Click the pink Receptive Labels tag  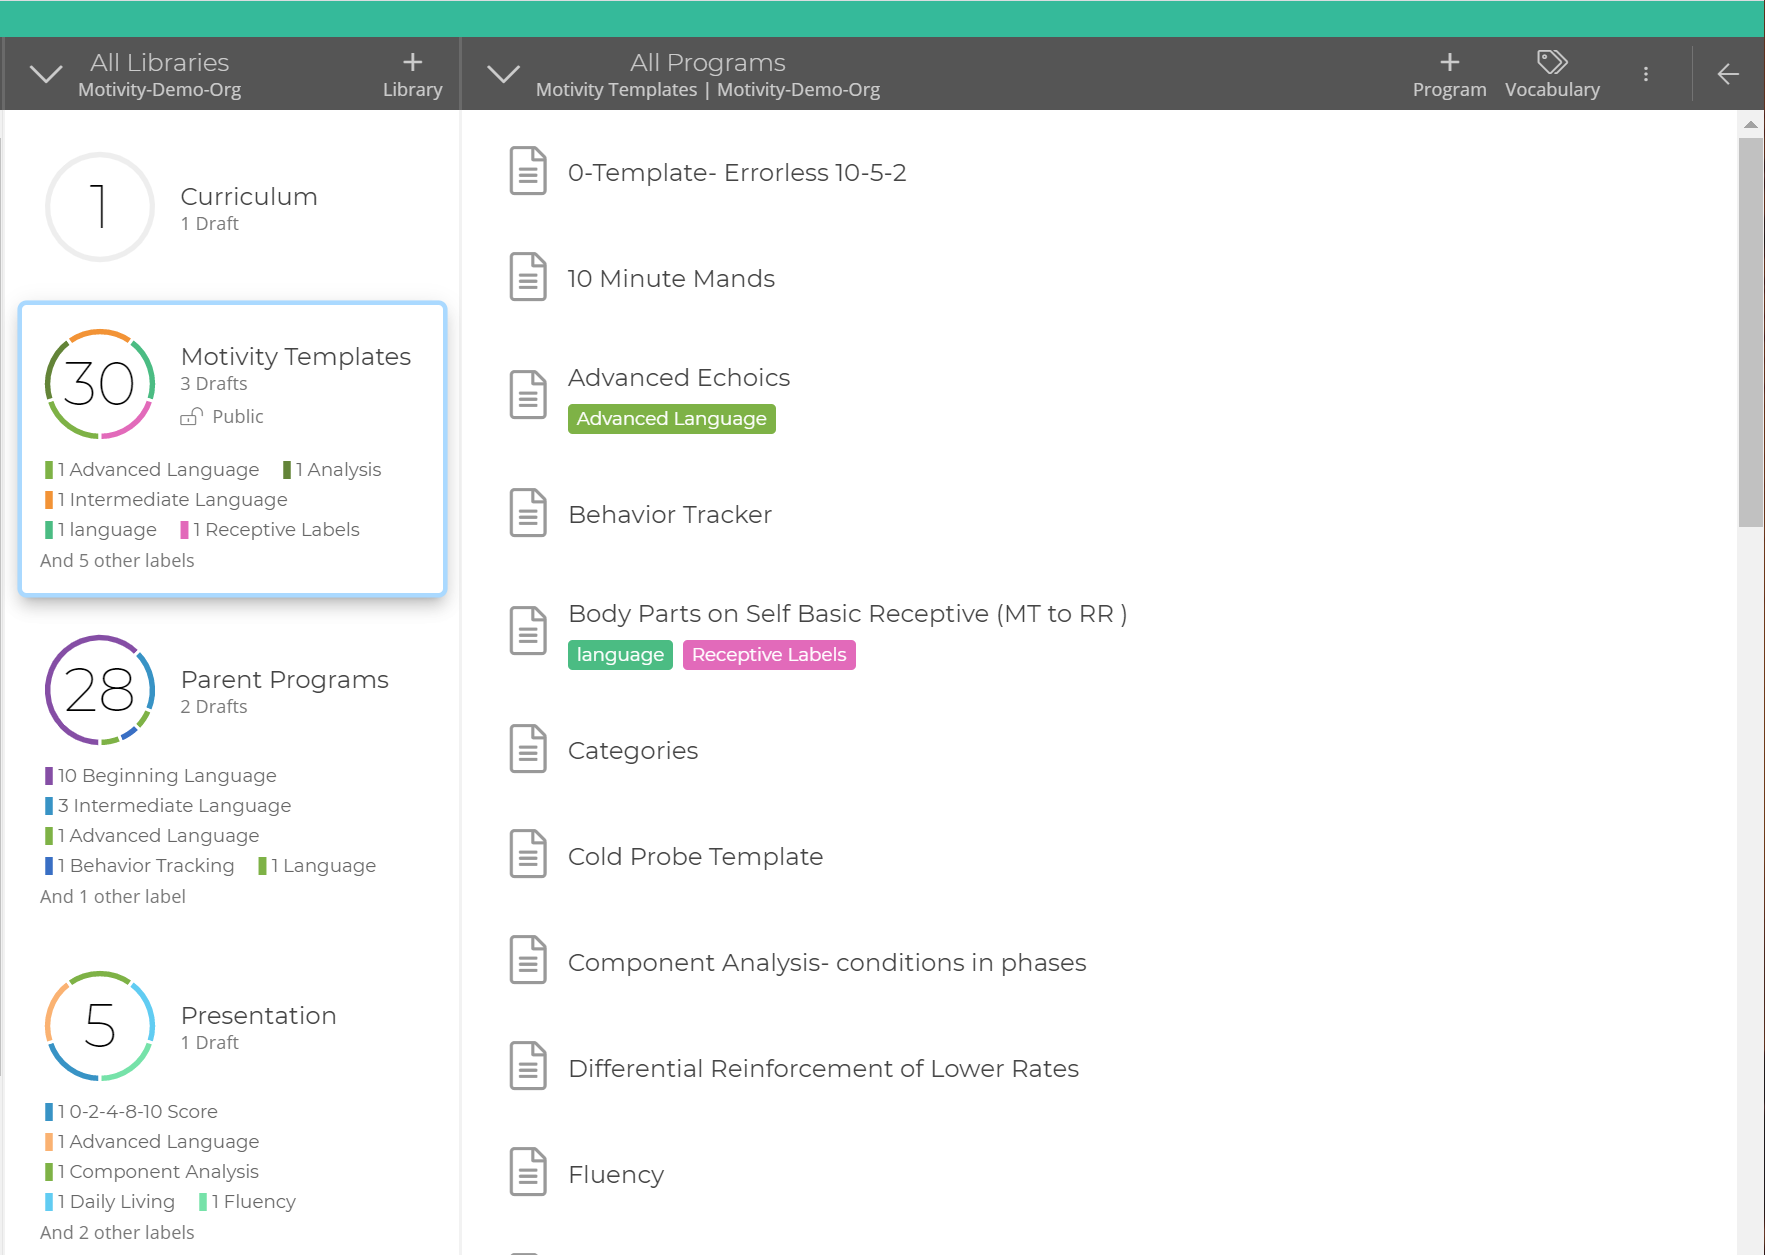(x=768, y=655)
